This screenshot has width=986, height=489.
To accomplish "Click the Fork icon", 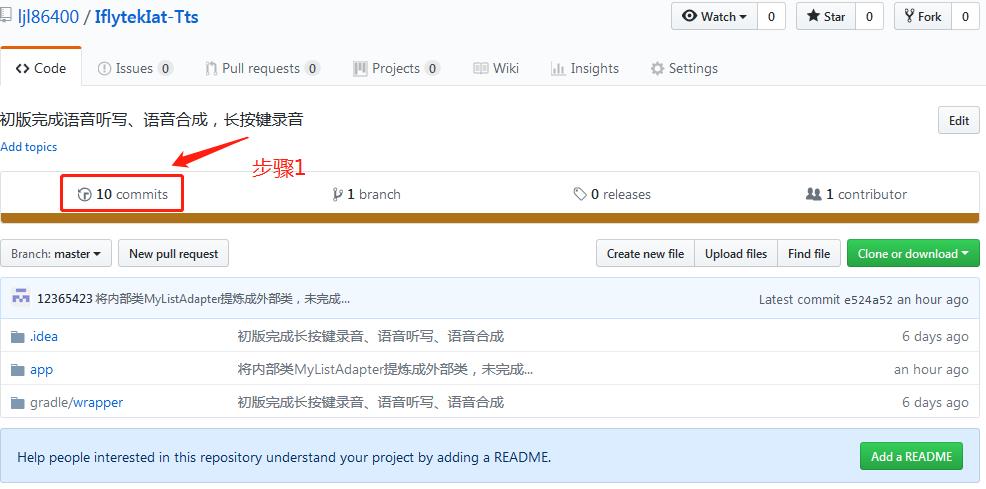I will (x=909, y=16).
